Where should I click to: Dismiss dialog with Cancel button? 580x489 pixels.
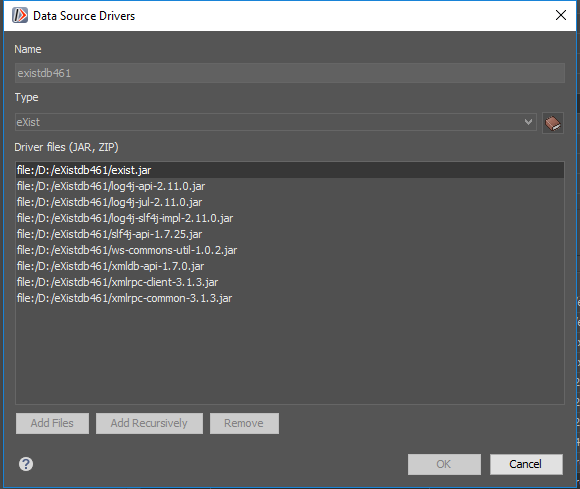coord(526,464)
